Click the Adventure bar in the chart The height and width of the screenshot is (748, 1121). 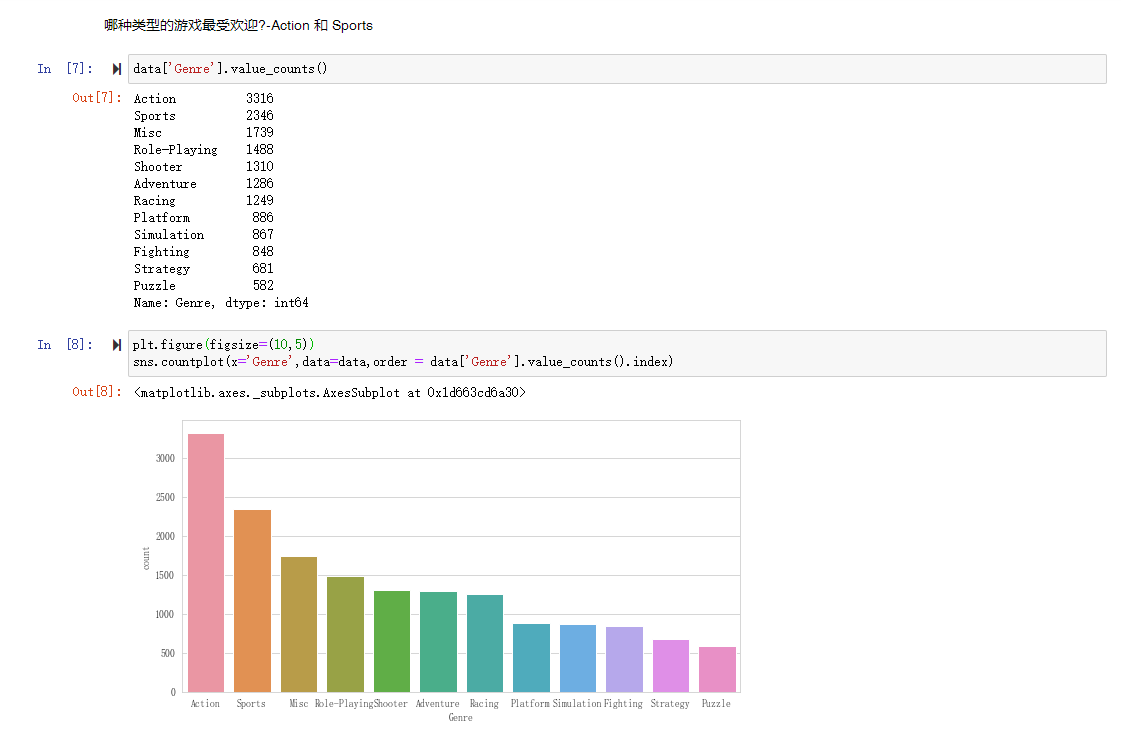point(438,642)
